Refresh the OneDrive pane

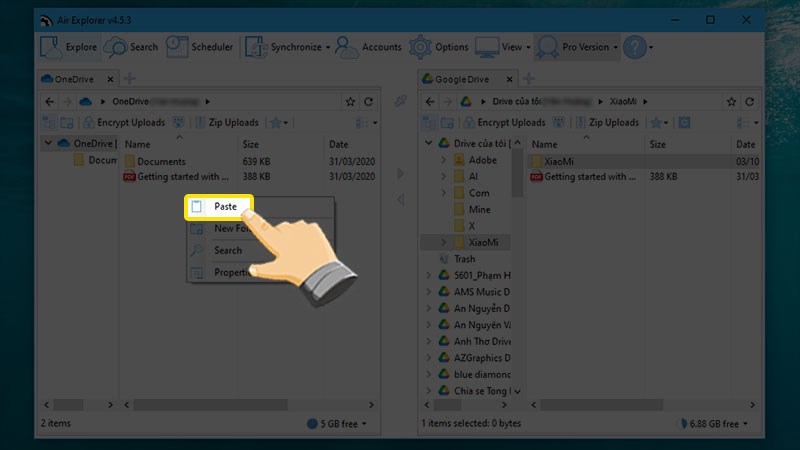(x=368, y=102)
